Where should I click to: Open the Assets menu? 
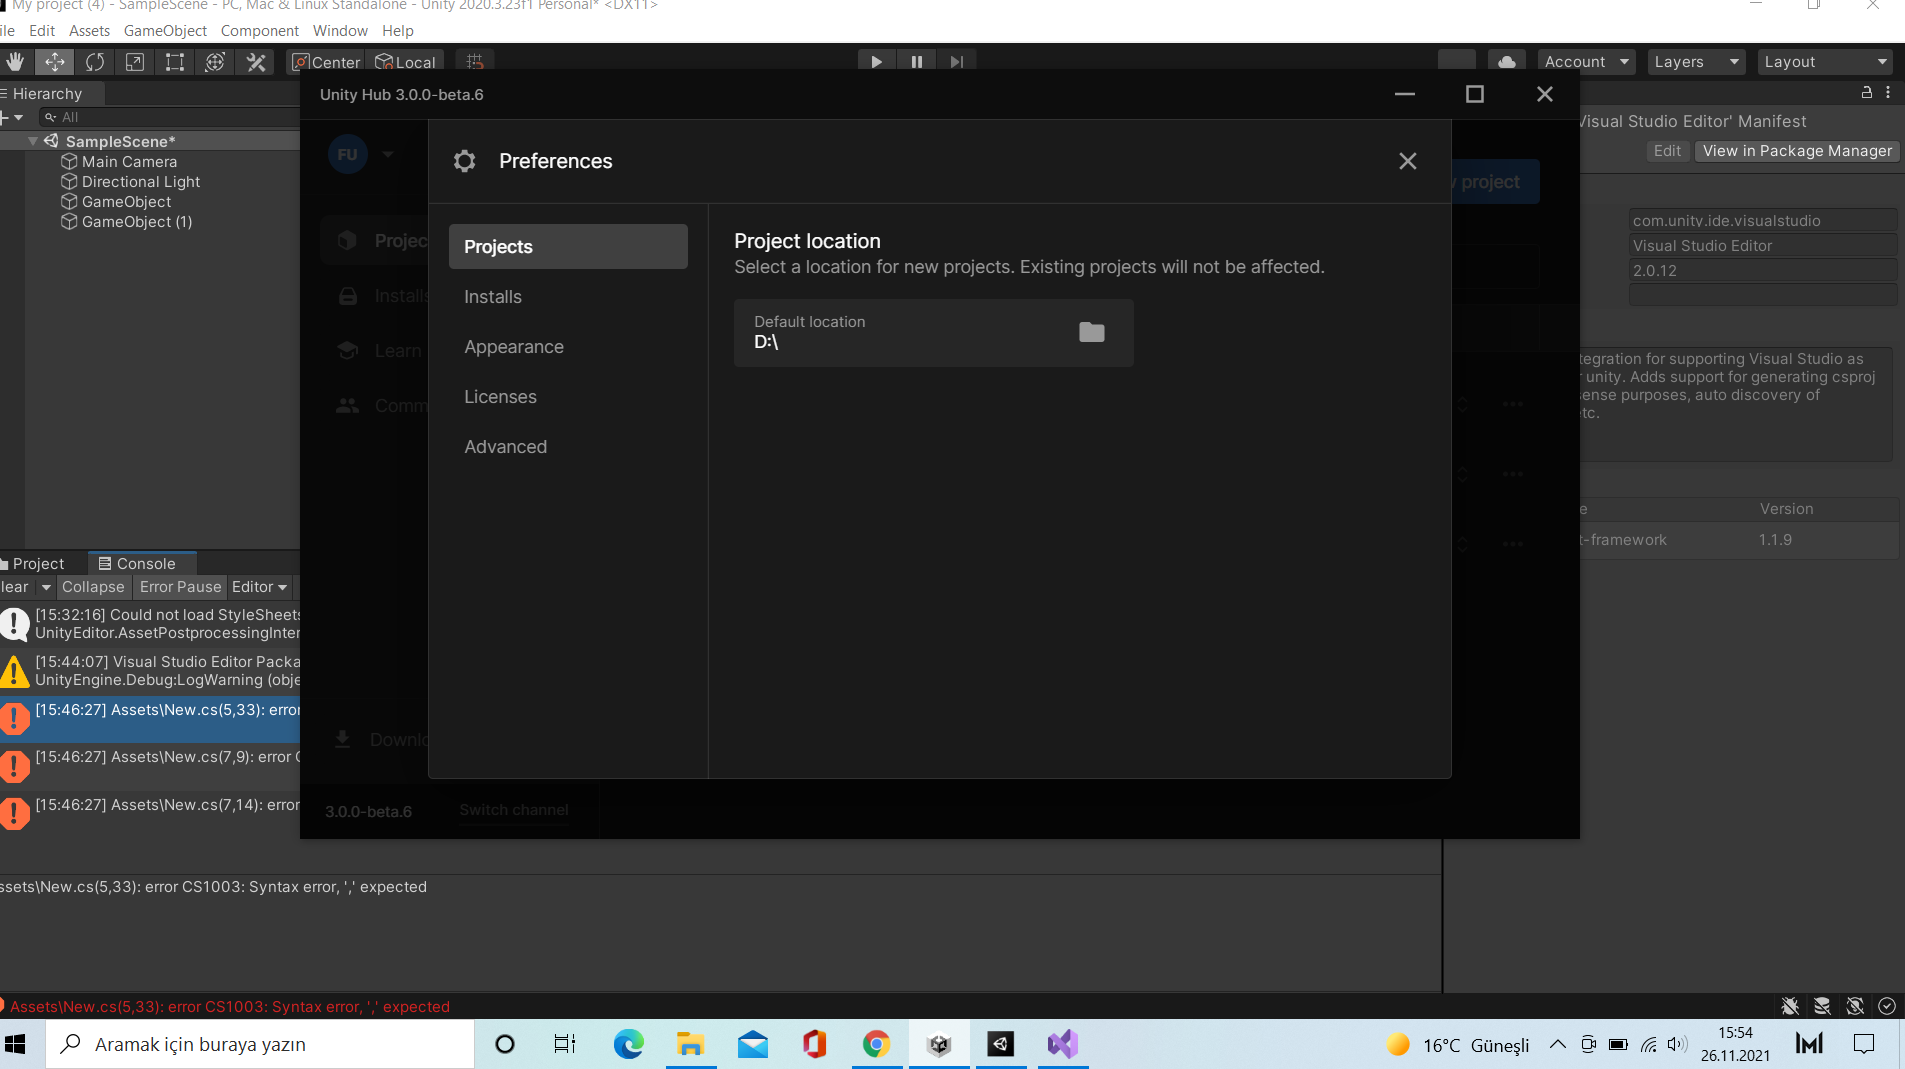pos(89,31)
